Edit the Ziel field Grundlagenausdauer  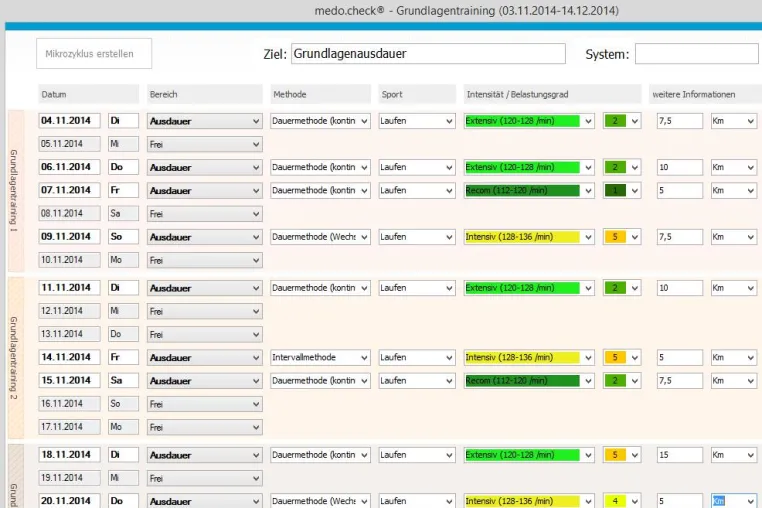pyautogui.click(x=428, y=53)
